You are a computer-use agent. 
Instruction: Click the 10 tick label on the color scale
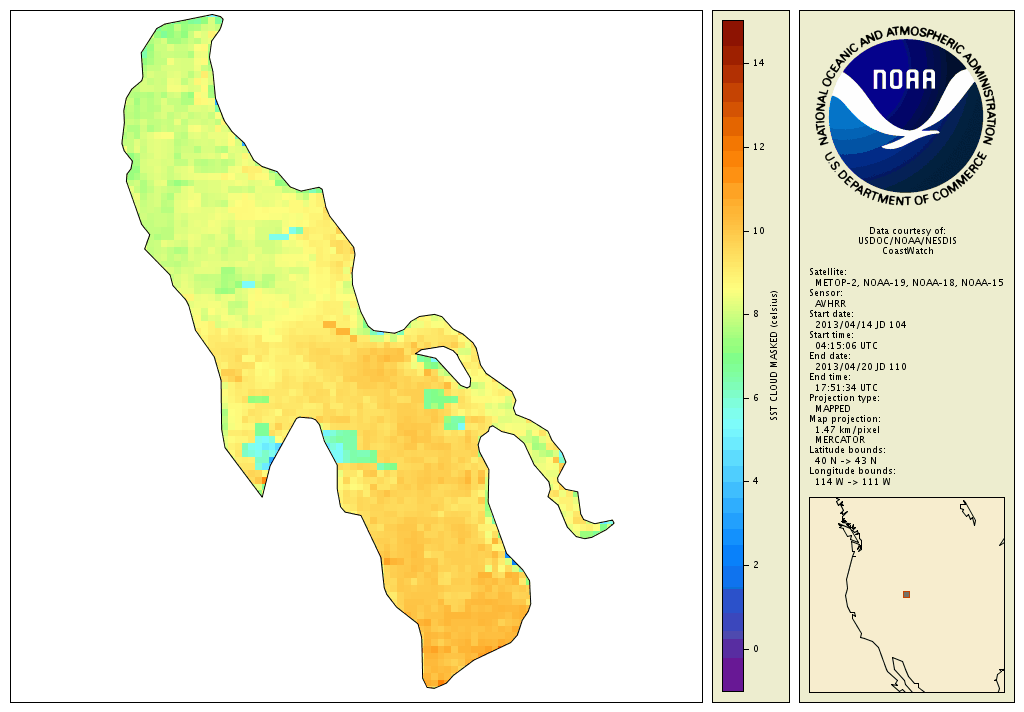[758, 231]
